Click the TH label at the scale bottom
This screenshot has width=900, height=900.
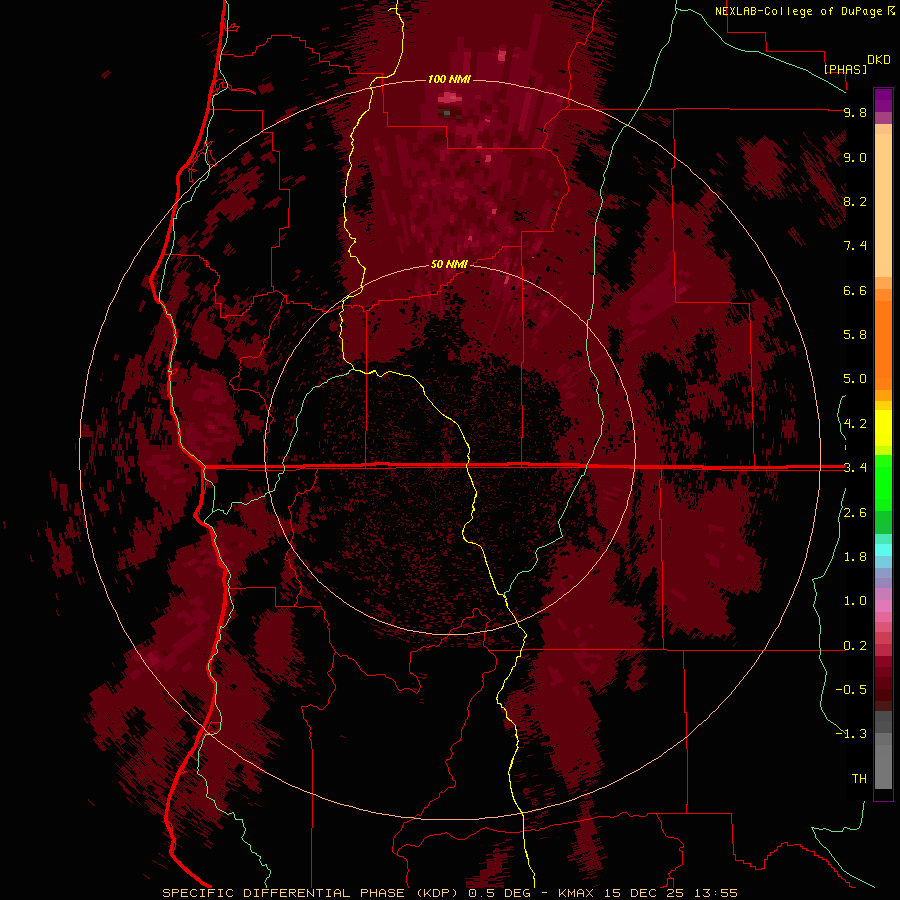(859, 778)
